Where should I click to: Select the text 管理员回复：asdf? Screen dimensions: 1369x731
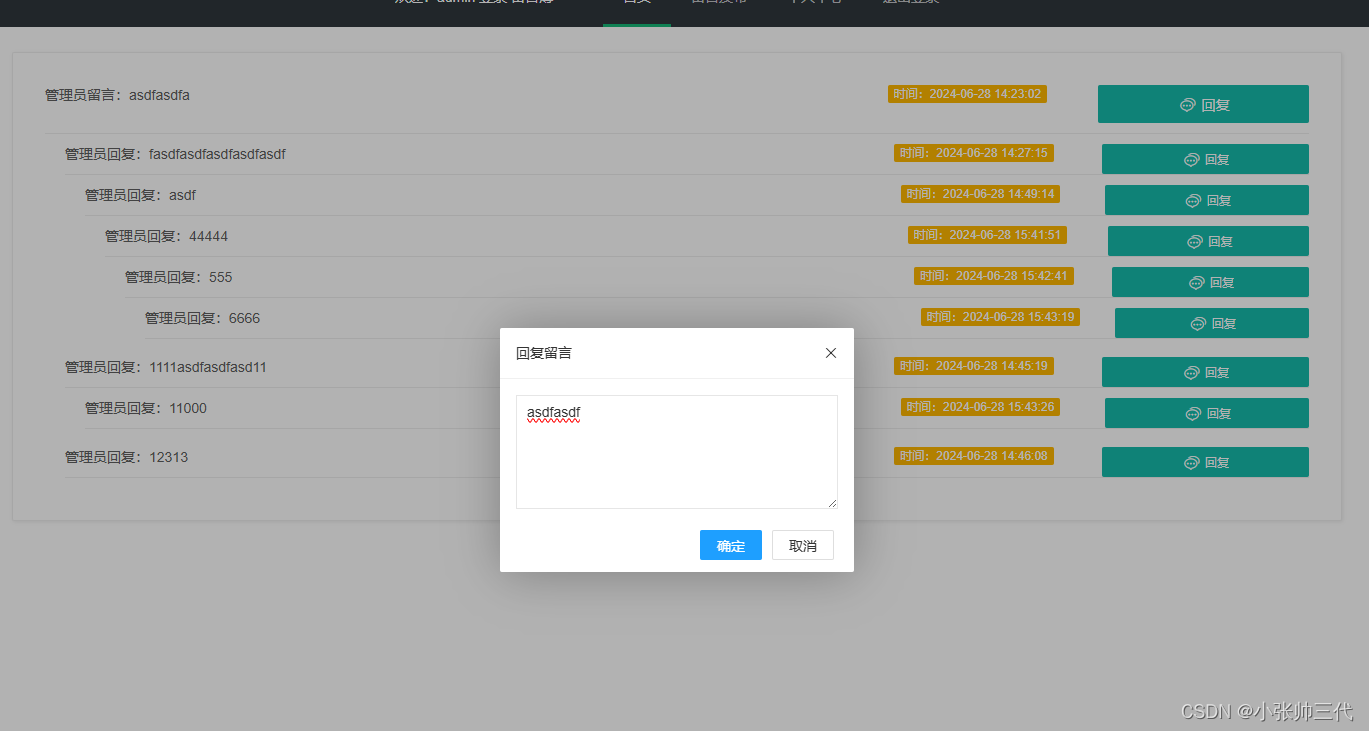[x=140, y=195]
